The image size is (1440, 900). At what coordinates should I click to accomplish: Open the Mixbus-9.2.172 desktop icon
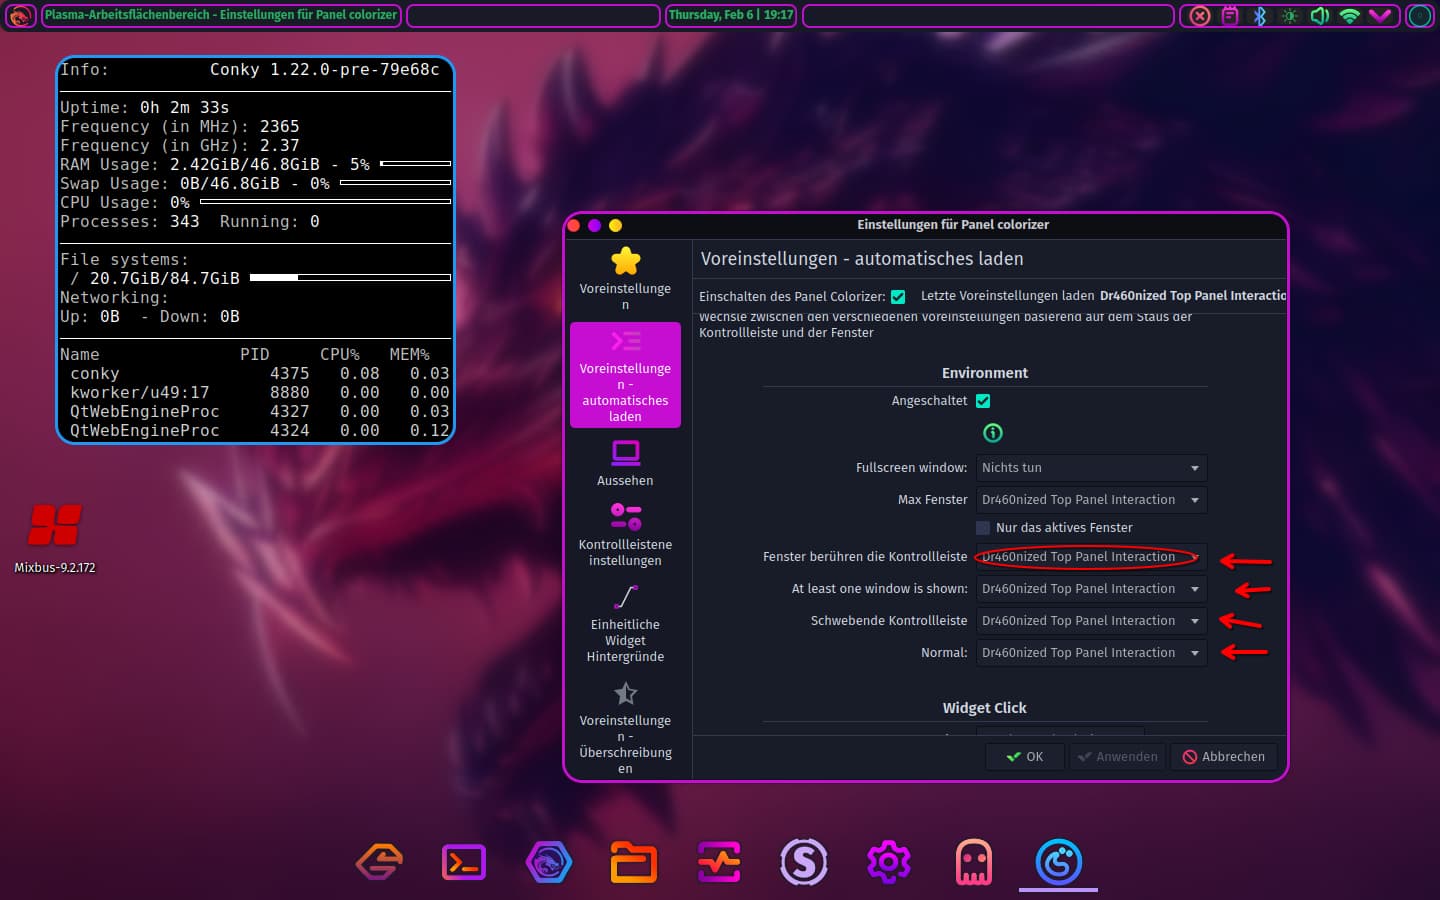coord(54,537)
